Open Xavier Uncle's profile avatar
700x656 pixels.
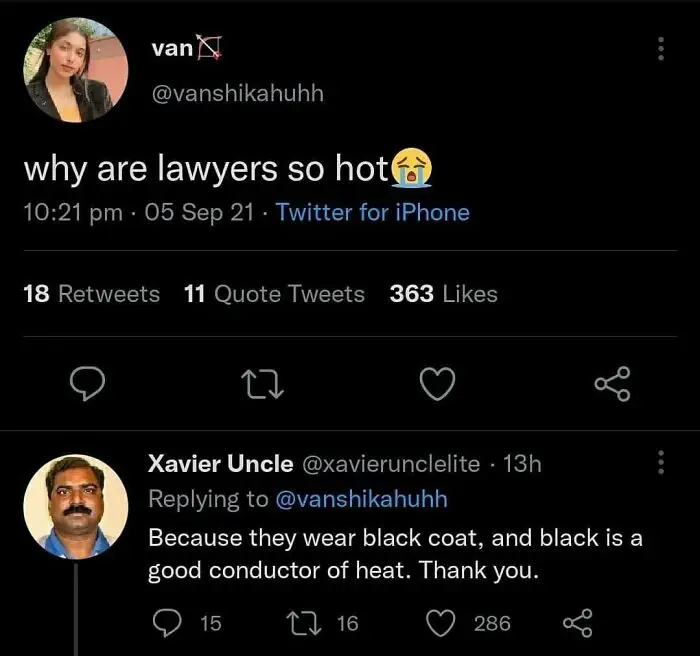[x=76, y=507]
